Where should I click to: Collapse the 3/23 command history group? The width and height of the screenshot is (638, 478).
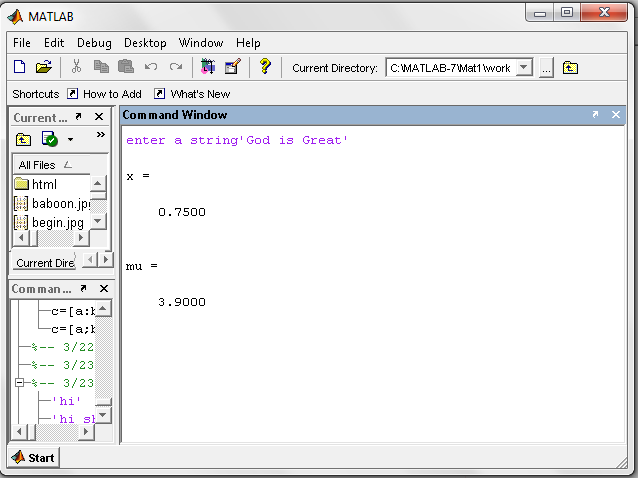point(21,382)
